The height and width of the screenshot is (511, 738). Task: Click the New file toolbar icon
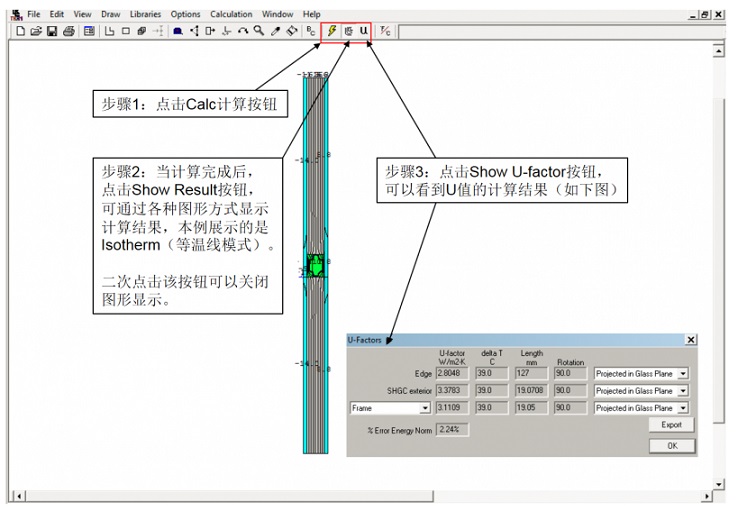click(x=20, y=32)
